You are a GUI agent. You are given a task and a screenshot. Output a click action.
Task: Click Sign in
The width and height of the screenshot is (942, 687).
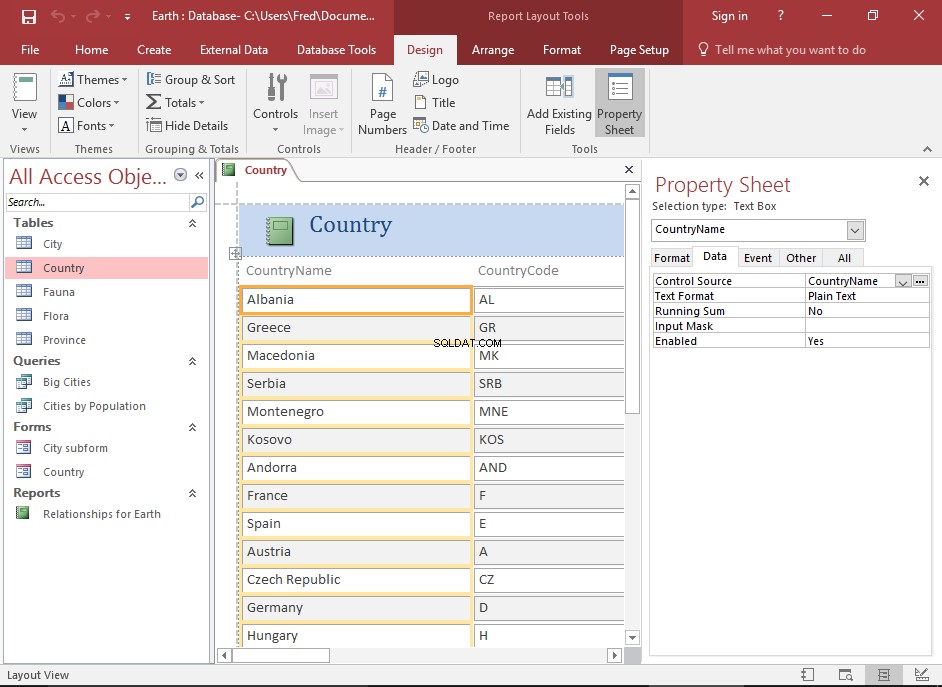pos(729,16)
